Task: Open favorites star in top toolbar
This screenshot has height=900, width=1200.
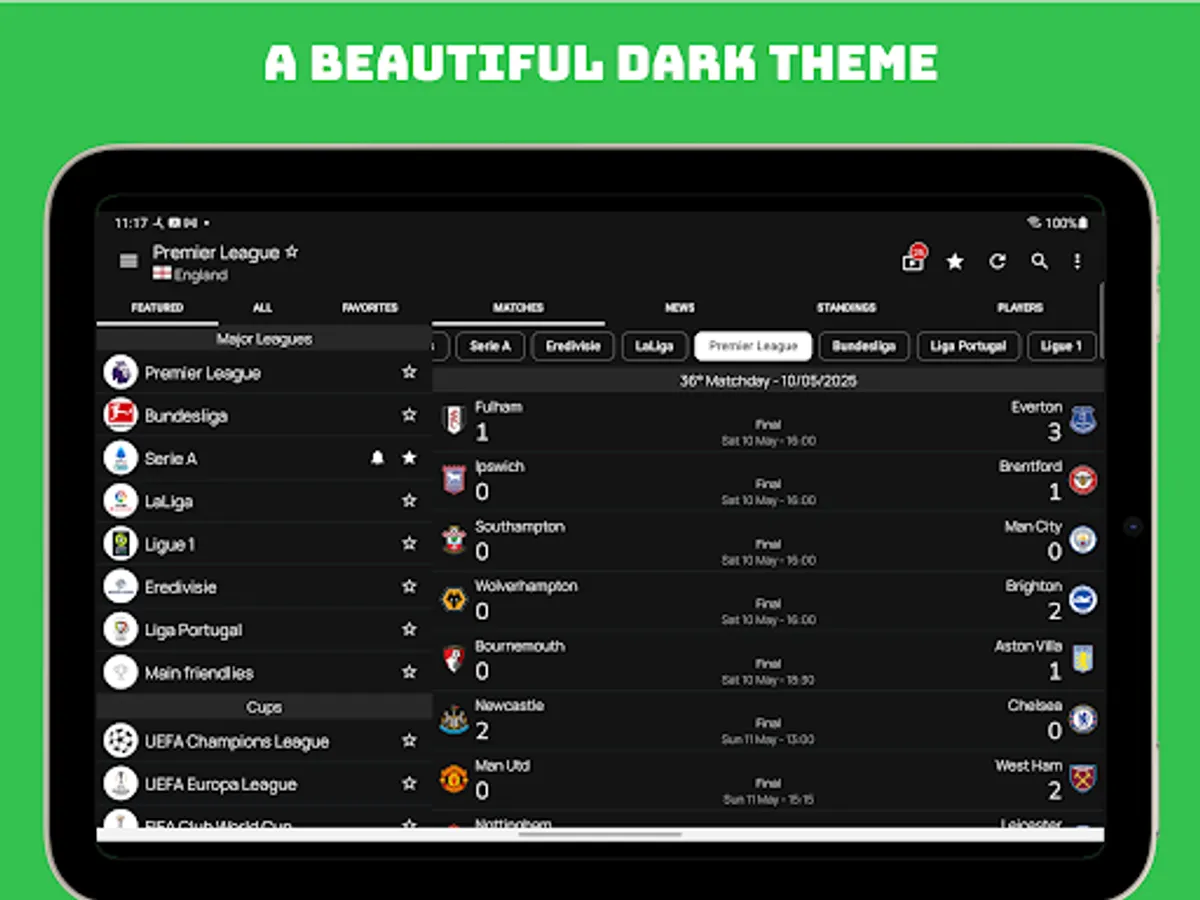Action: [x=955, y=261]
